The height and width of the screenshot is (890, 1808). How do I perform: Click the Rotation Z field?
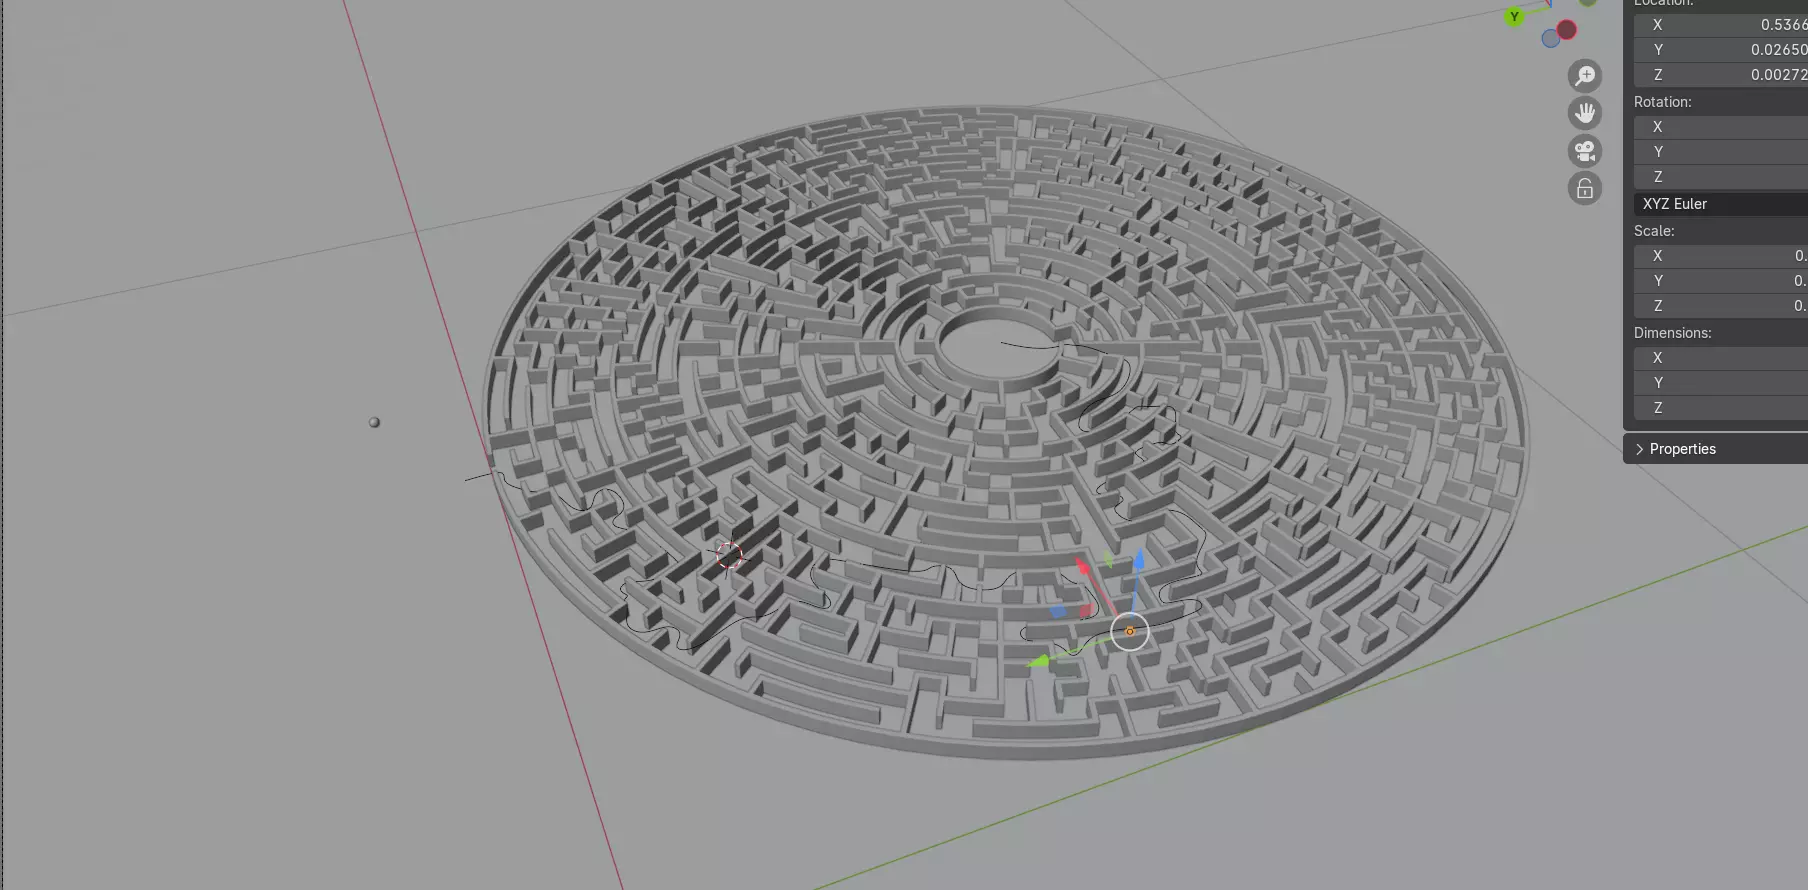pos(1720,177)
